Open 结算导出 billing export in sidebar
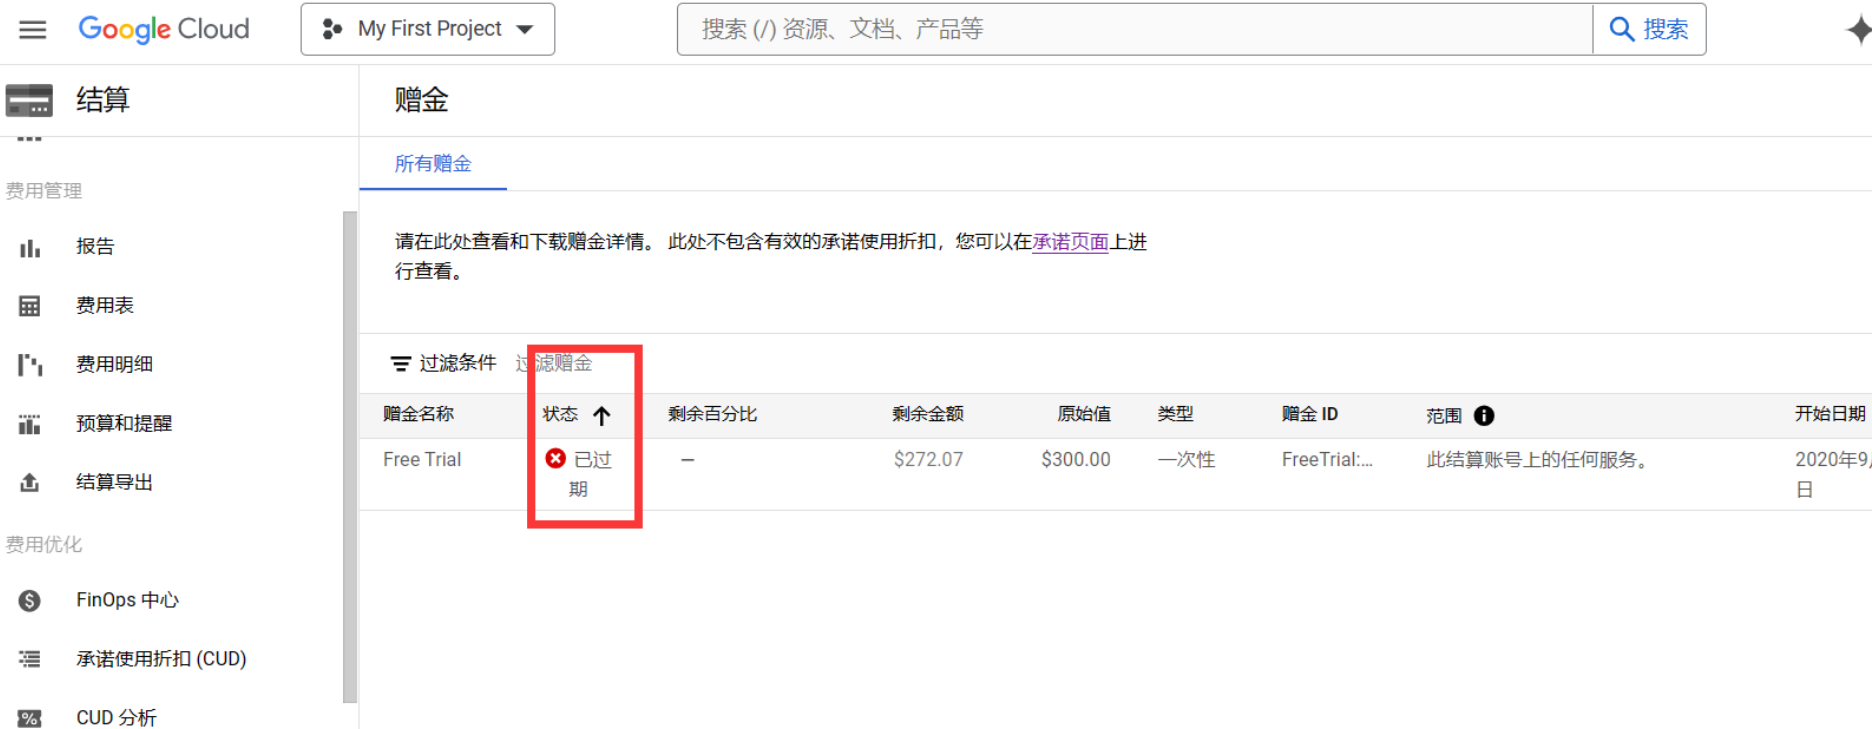 (114, 482)
